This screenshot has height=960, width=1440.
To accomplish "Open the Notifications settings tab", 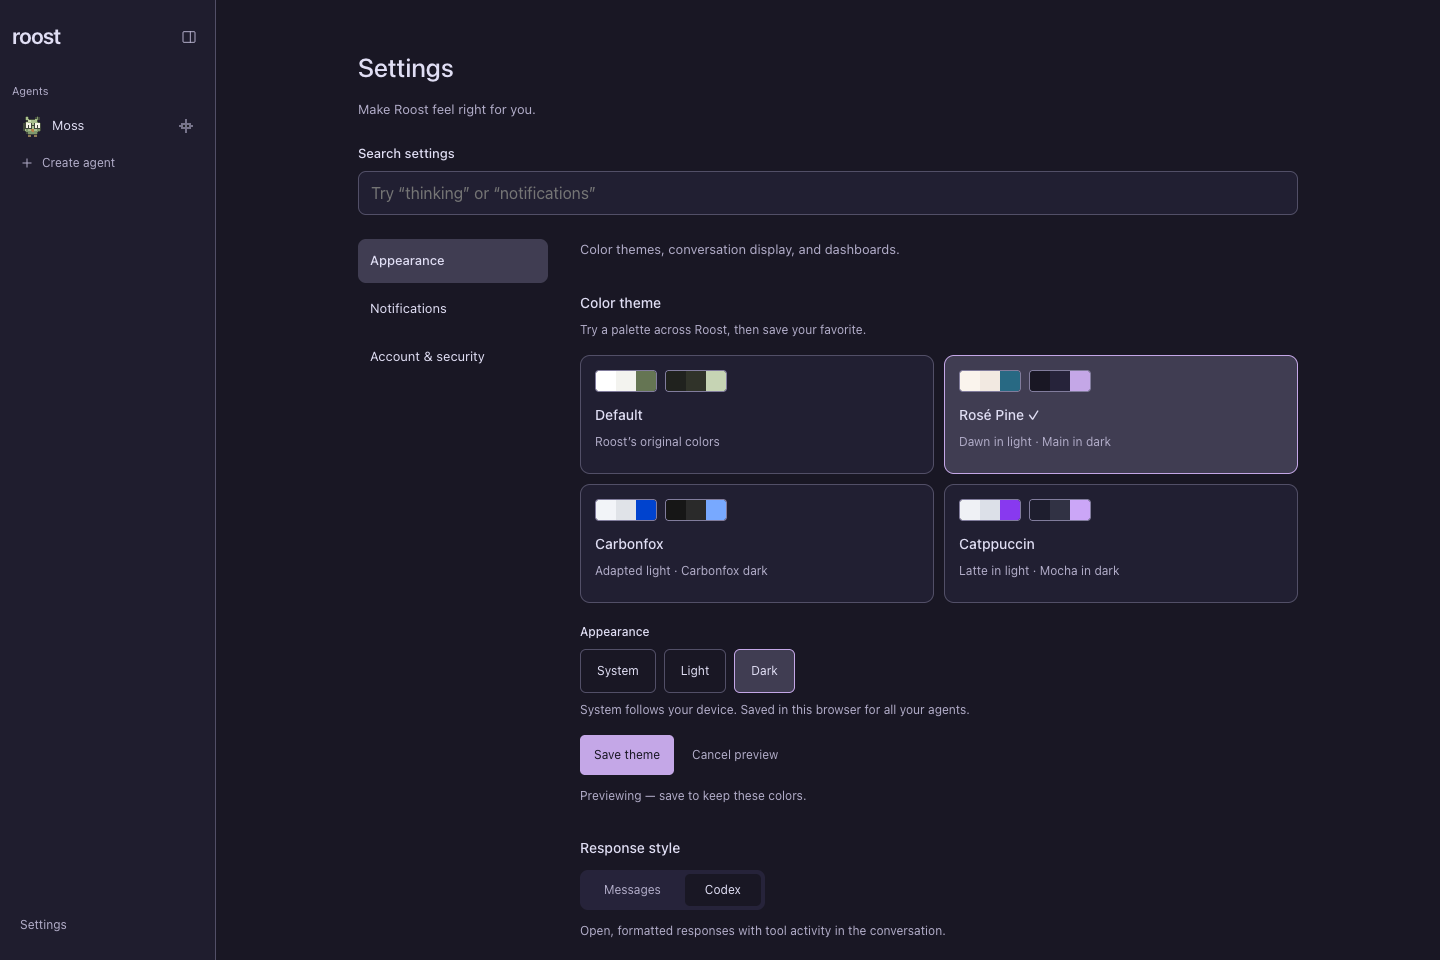I will point(453,309).
